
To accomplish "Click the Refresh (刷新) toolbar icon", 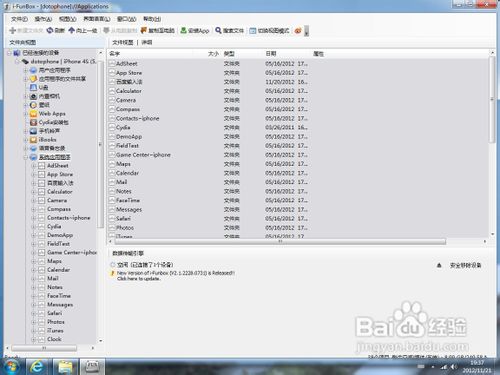I will point(50,30).
